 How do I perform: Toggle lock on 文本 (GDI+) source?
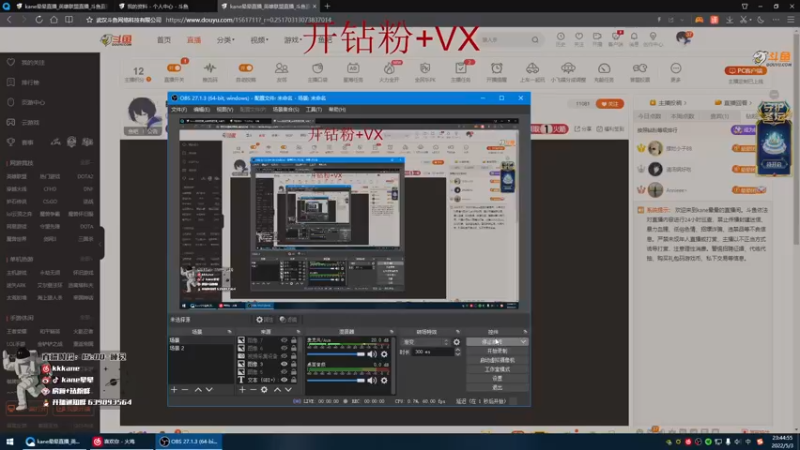point(294,380)
